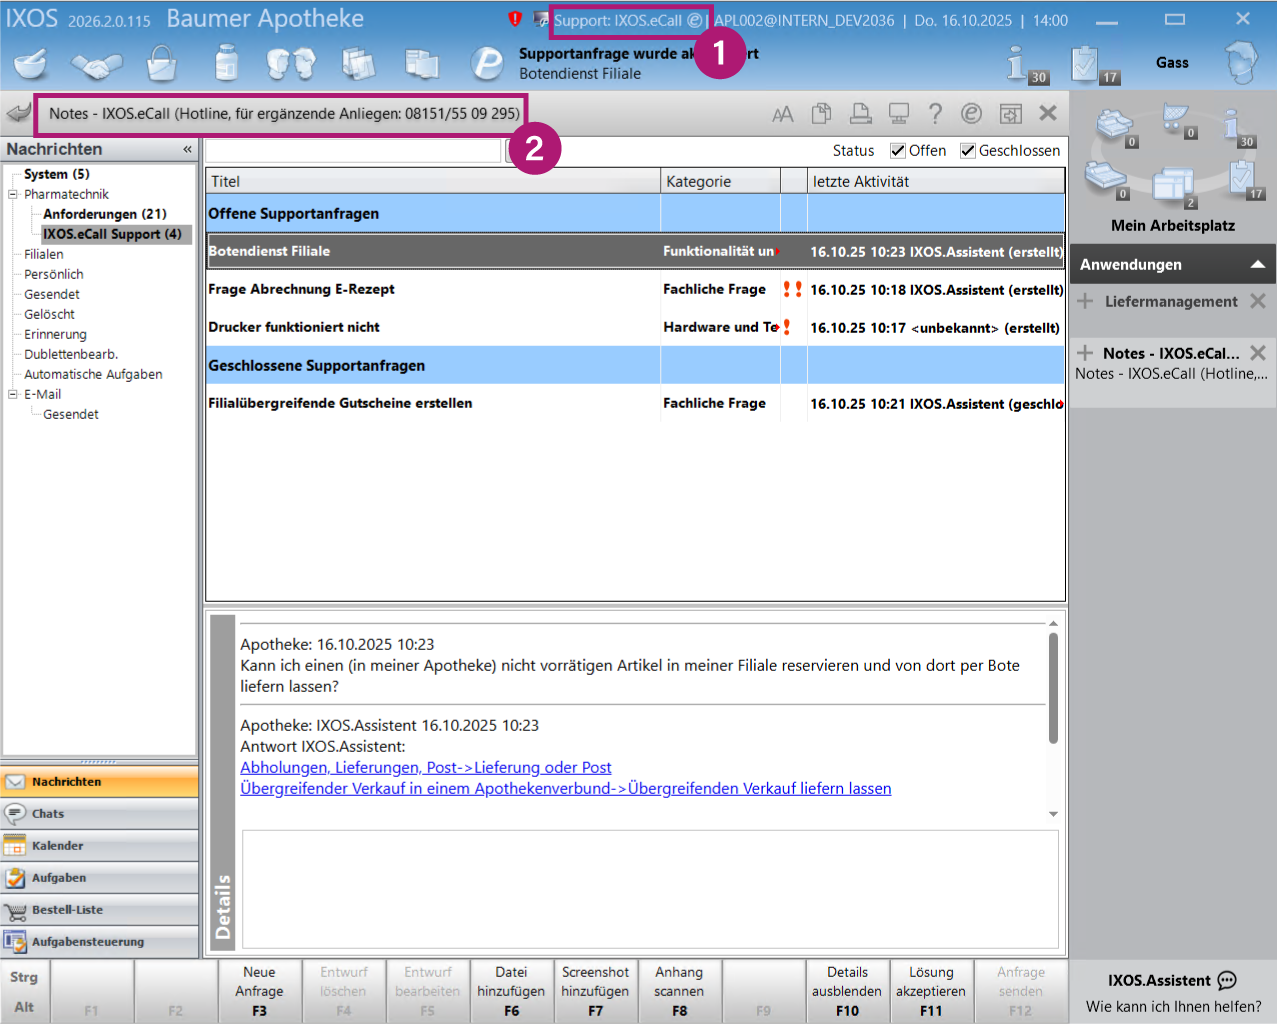Collapse the E-Mail tree node
Image resolution: width=1278 pixels, height=1024 pixels.
pos(13,394)
